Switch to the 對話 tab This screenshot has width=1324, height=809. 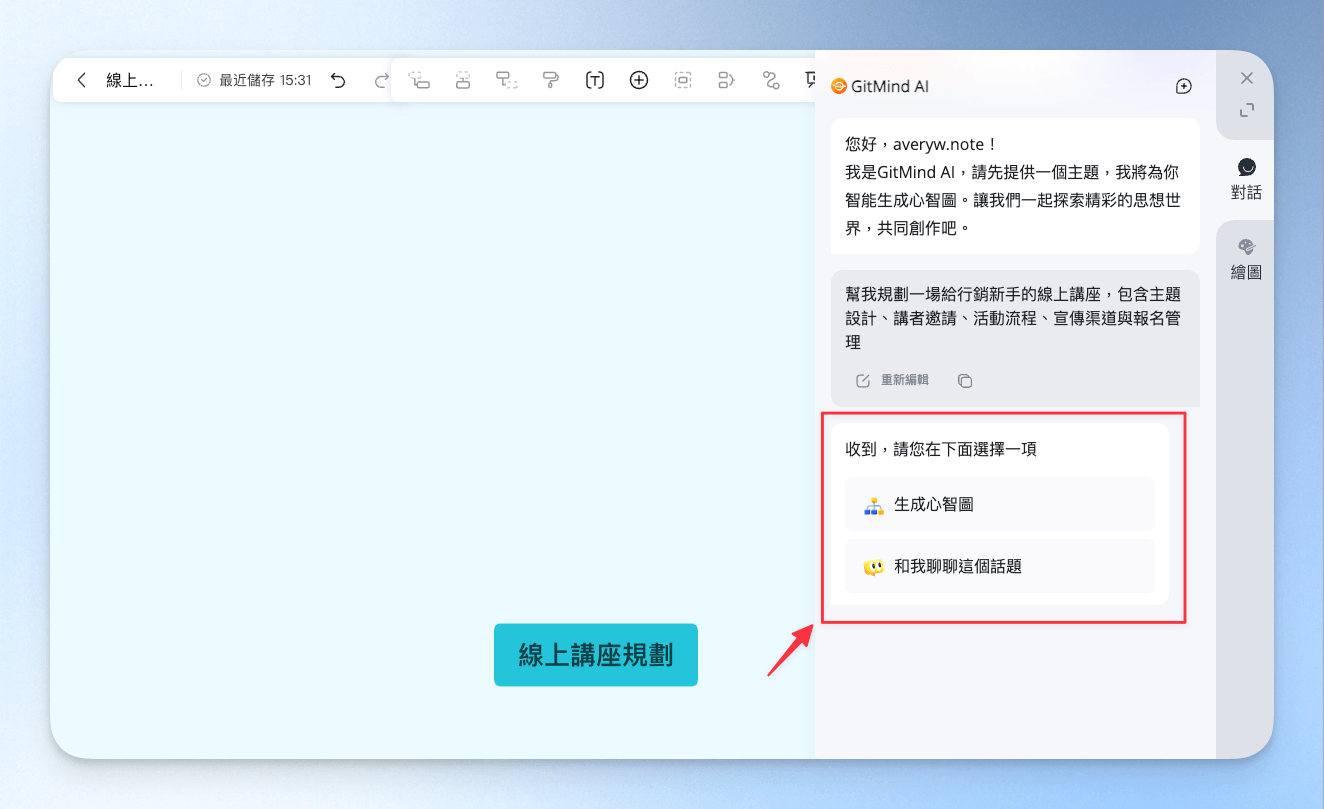click(1246, 179)
